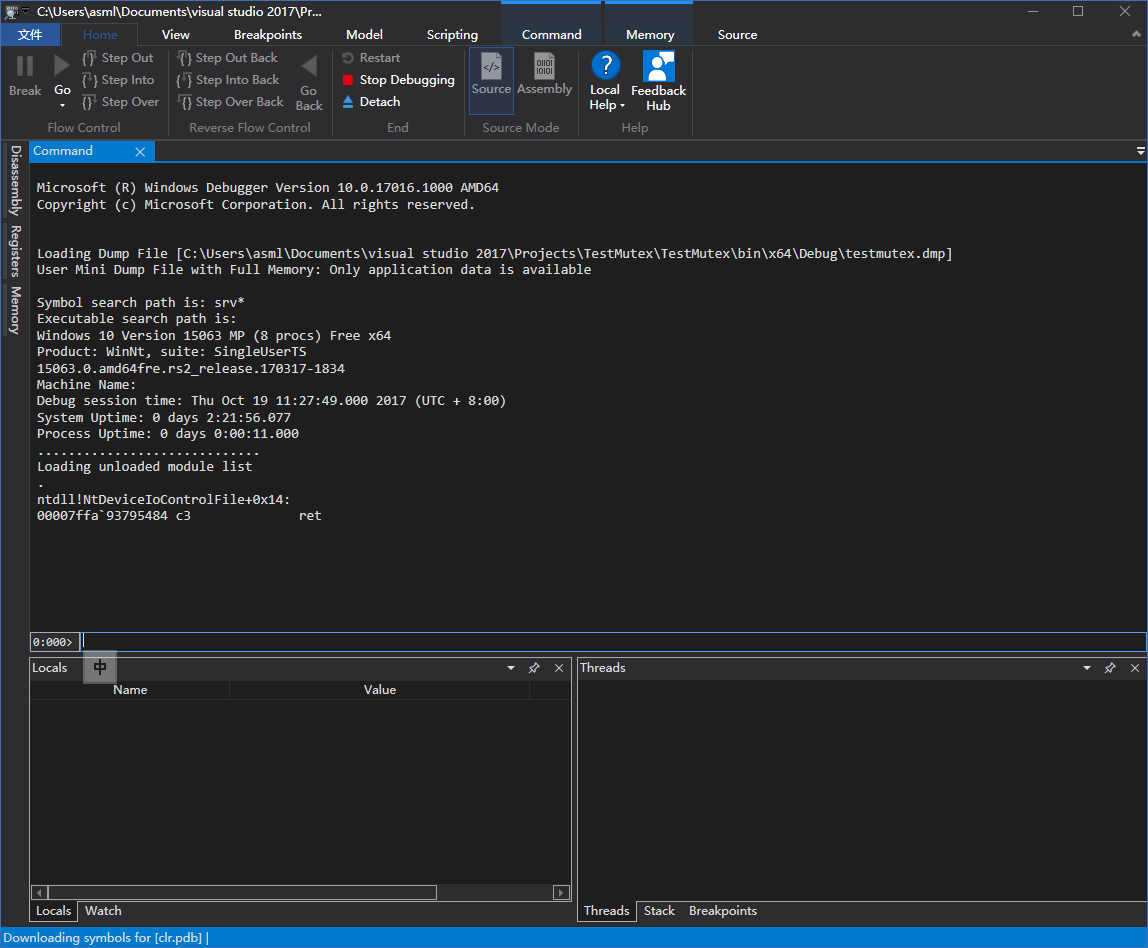Open the Command ribbon tab
Image resolution: width=1148 pixels, height=948 pixels.
tap(551, 34)
